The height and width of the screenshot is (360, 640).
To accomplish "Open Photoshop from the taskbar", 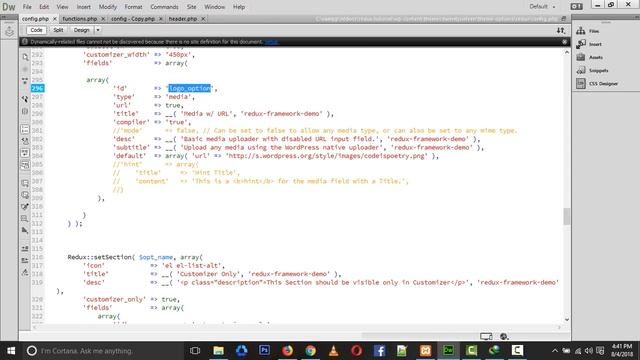I will (x=264, y=351).
